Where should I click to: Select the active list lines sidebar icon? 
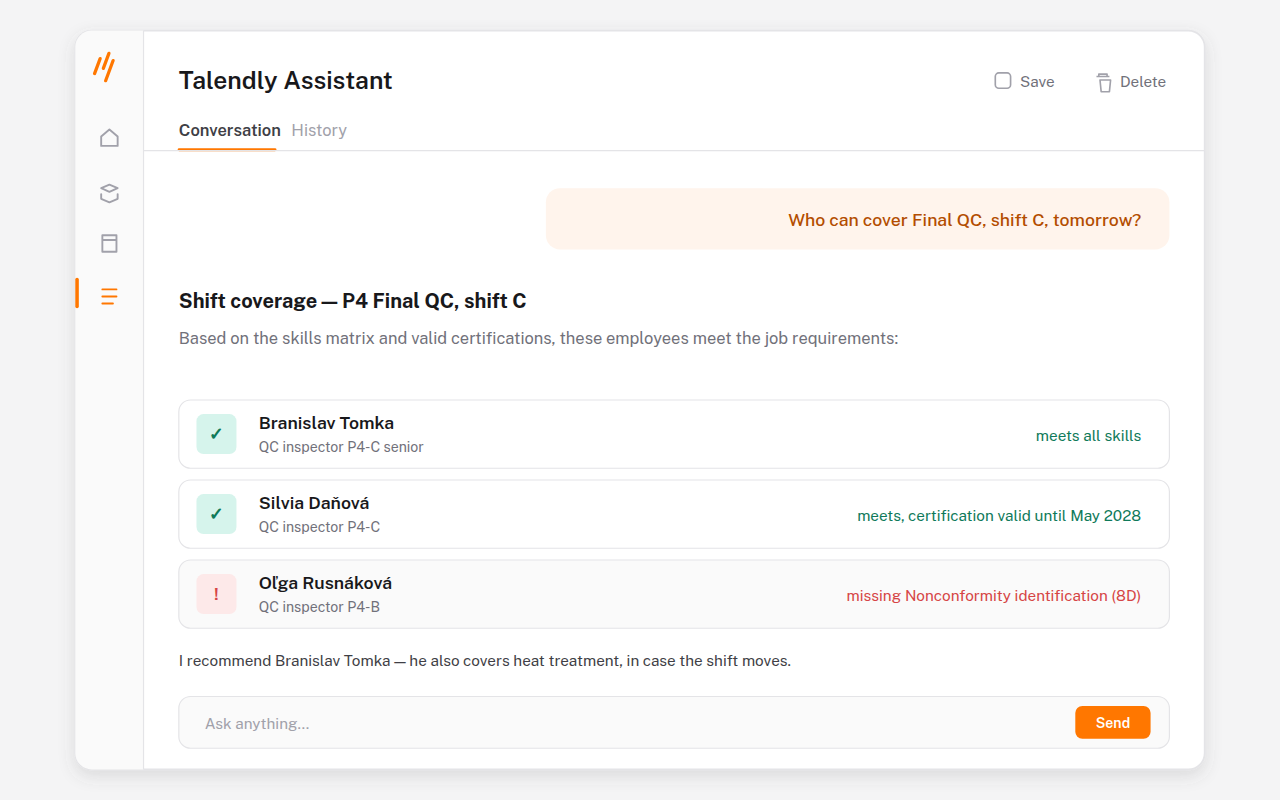(109, 296)
